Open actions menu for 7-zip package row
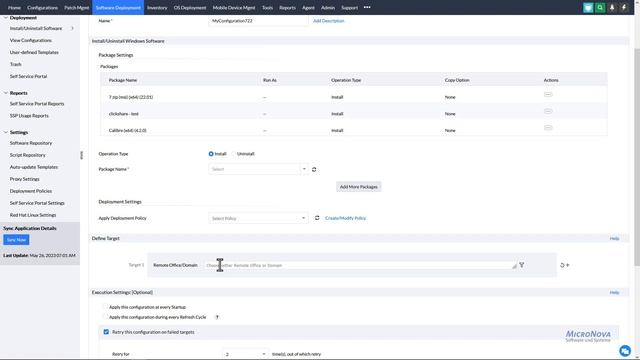This screenshot has width=640, height=360. (548, 94)
